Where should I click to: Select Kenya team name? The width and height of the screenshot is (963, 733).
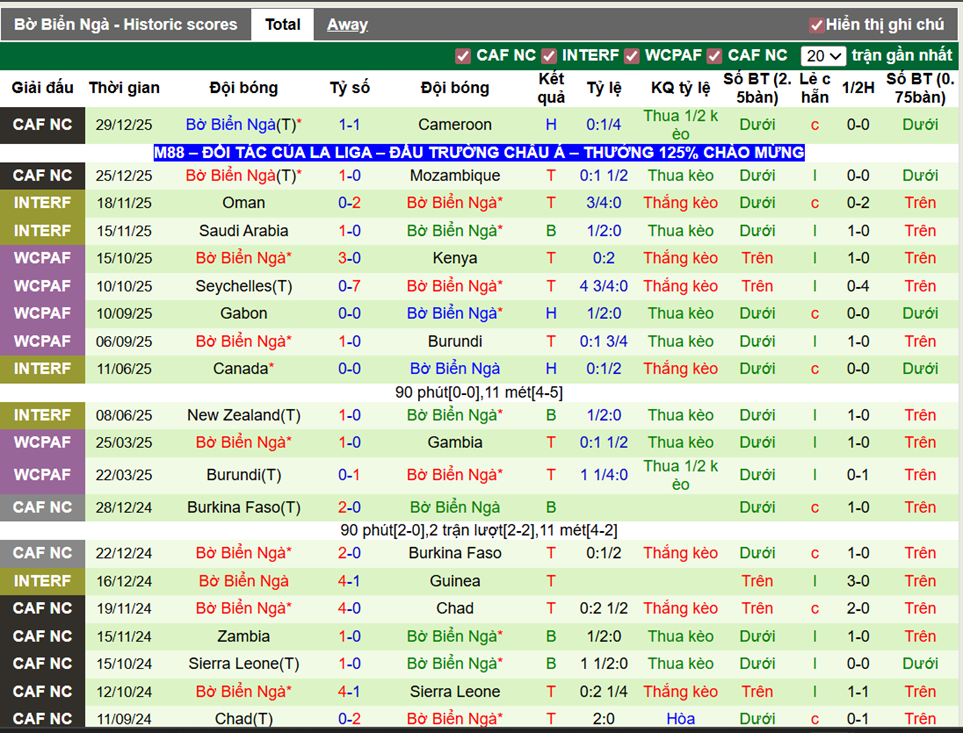(x=454, y=258)
